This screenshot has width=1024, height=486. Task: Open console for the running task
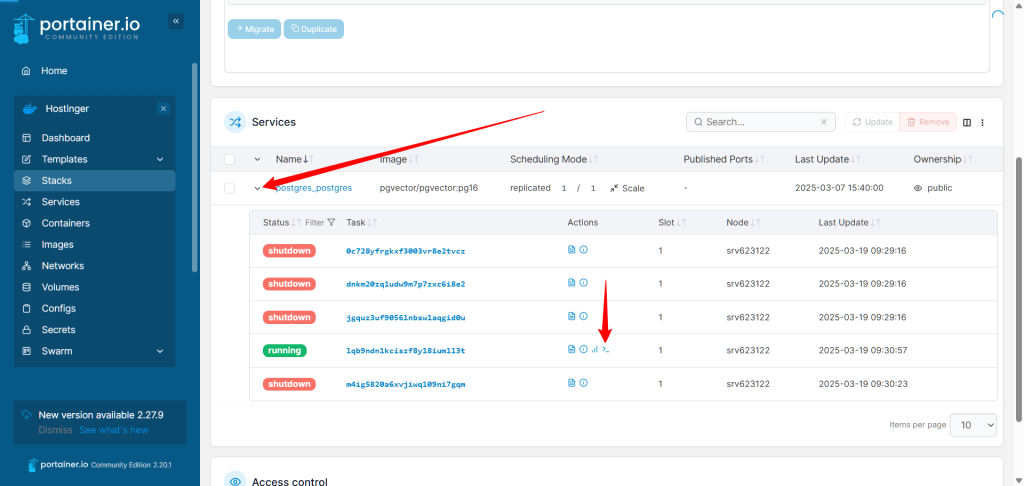[x=605, y=350]
